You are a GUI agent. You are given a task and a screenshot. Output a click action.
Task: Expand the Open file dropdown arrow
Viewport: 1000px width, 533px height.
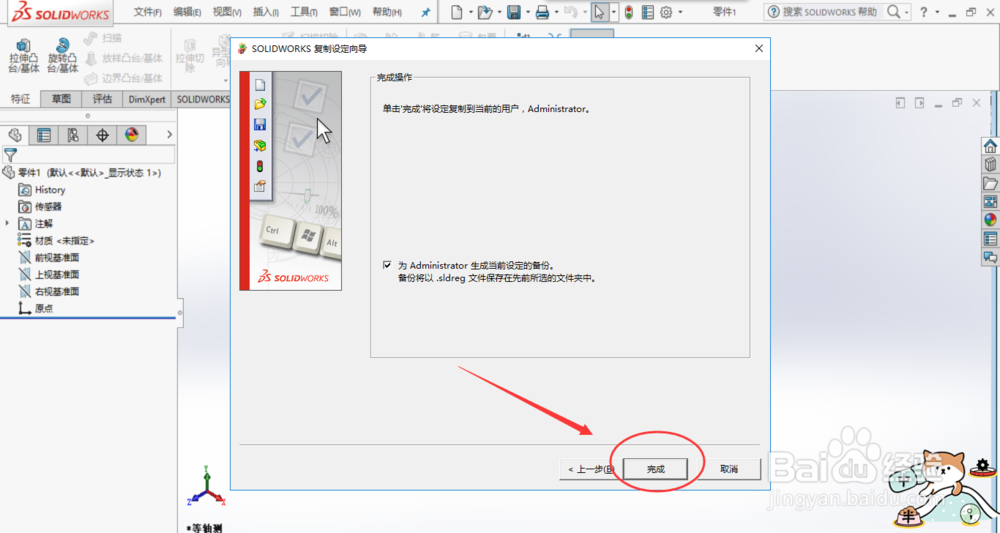(x=500, y=12)
